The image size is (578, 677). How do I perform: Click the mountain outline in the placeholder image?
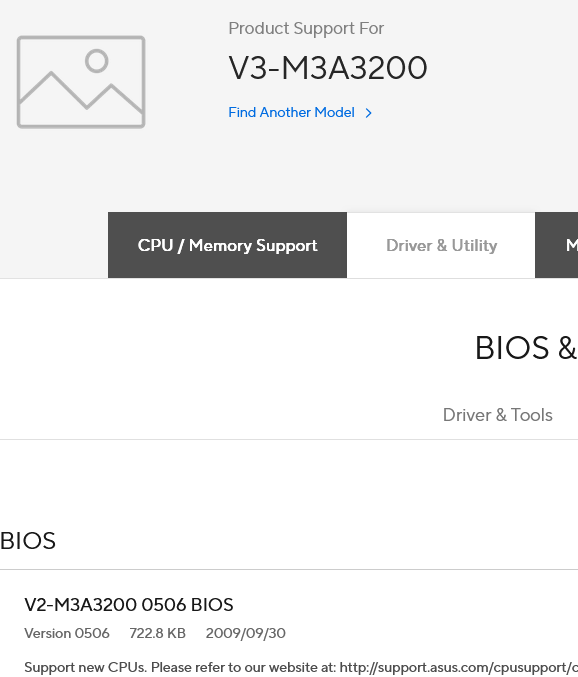81,92
